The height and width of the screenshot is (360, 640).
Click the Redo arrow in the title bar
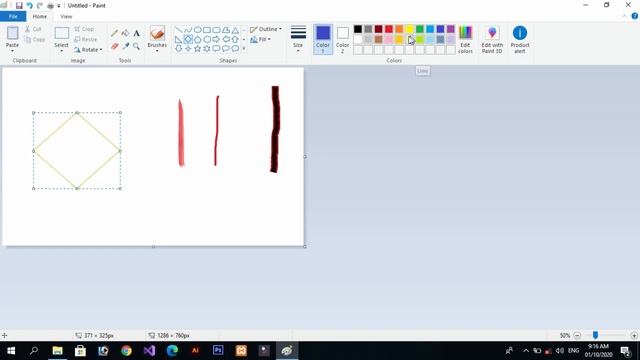[x=40, y=6]
